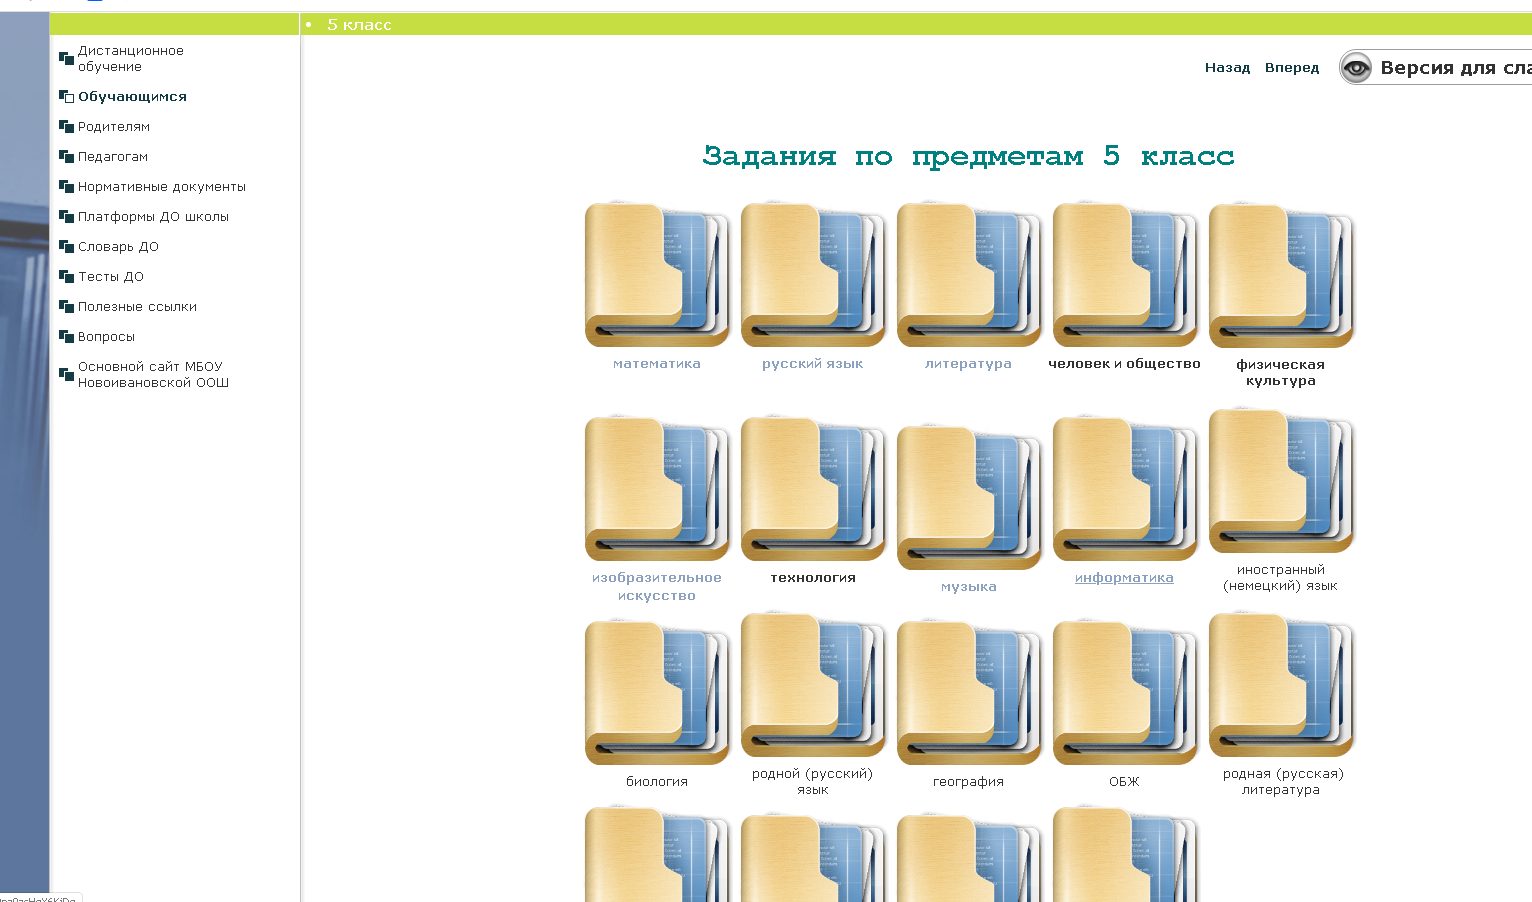Click the eye icon for accessibility version

click(x=1356, y=68)
